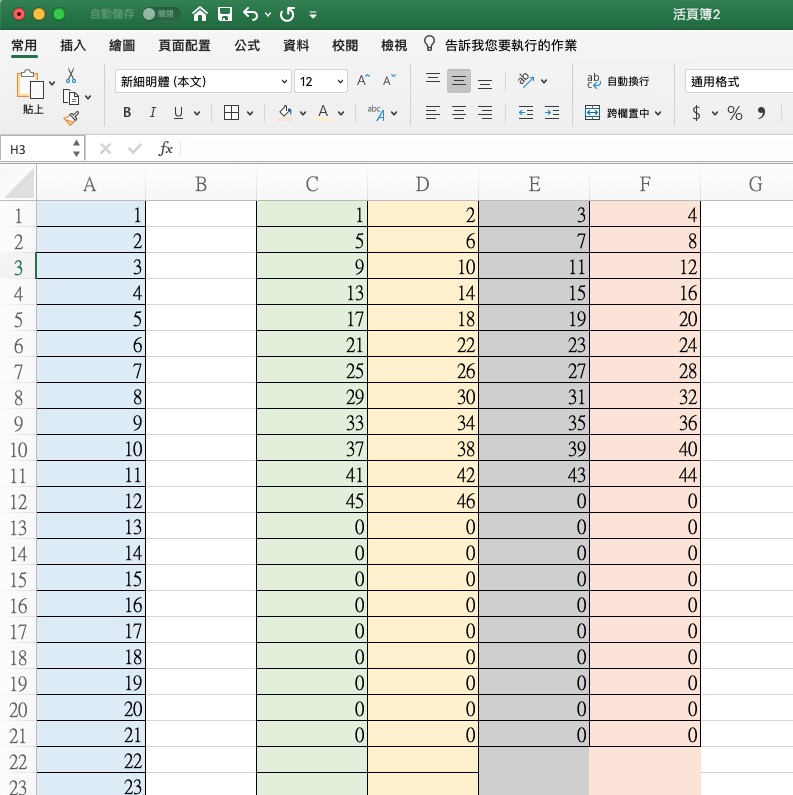Open the 公式 (Formulas) tab

click(247, 45)
